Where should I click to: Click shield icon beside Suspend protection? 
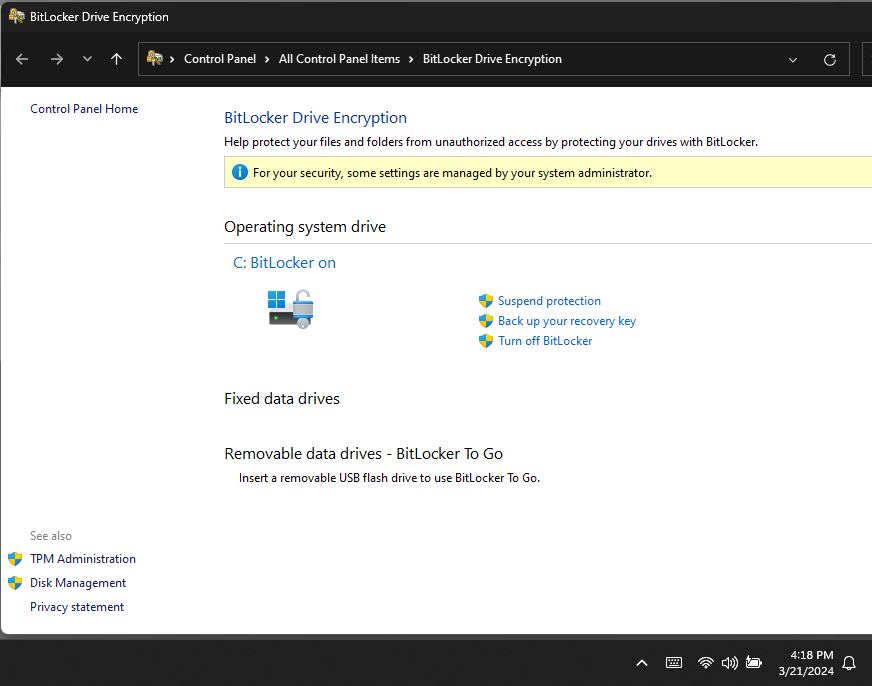pyautogui.click(x=486, y=301)
